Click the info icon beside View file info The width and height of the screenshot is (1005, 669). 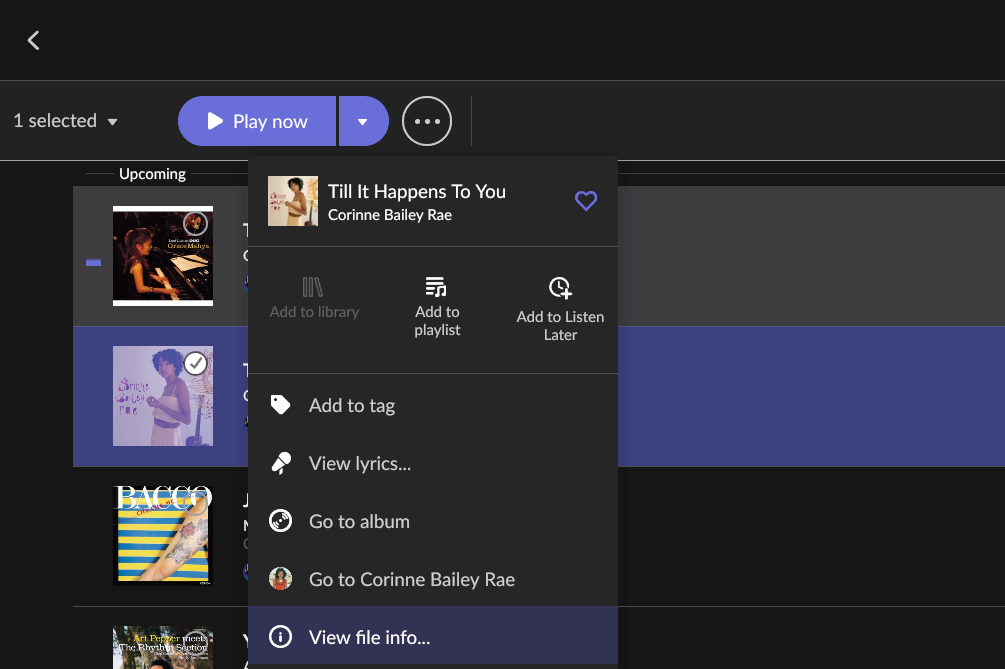[281, 637]
